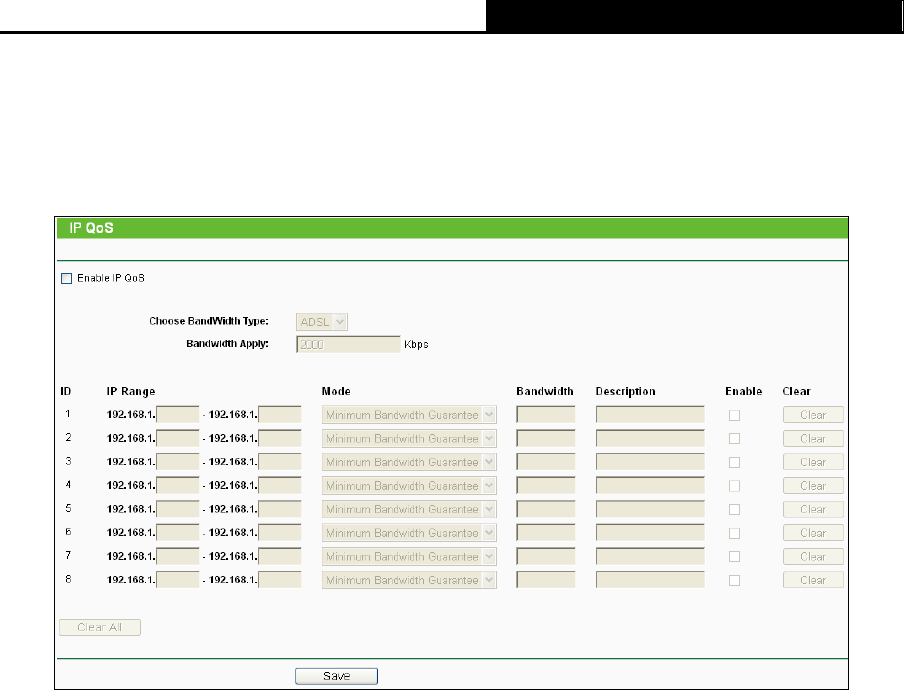904x690 pixels.
Task: Check the Enable box for rule 4
Action: click(734, 486)
